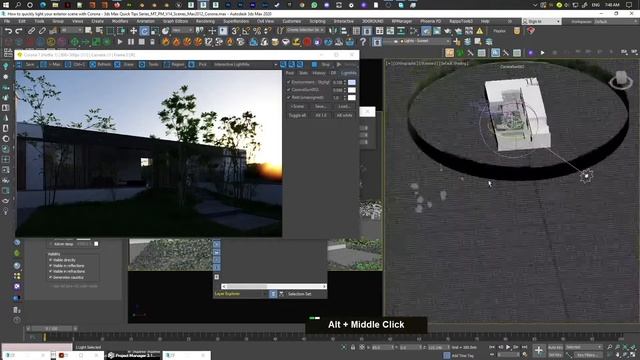Viewport: 640px width, 360px height.
Task: Click the Rectangular Selection Region icon
Action: pyautogui.click(x=110, y=31)
